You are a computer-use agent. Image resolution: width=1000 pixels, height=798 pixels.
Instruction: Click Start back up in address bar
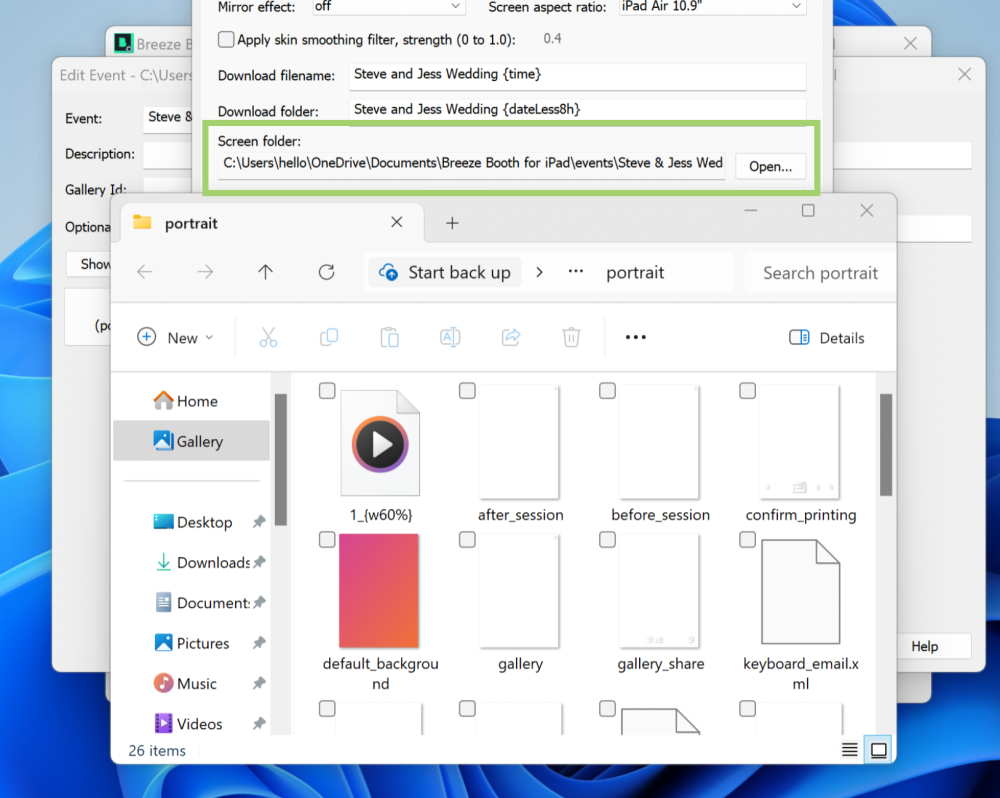[445, 272]
